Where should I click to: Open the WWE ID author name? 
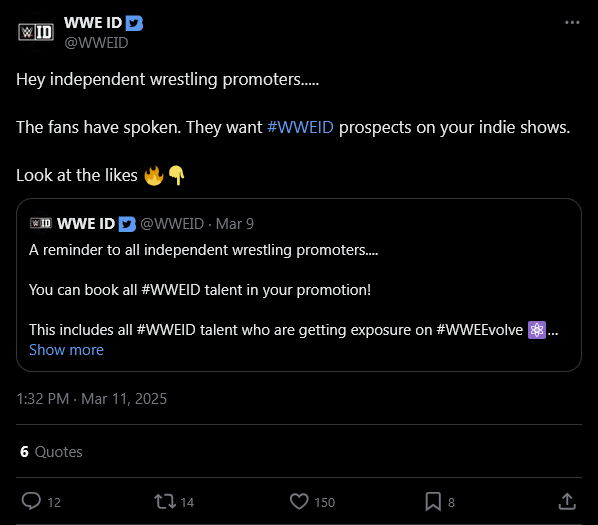pyautogui.click(x=93, y=23)
